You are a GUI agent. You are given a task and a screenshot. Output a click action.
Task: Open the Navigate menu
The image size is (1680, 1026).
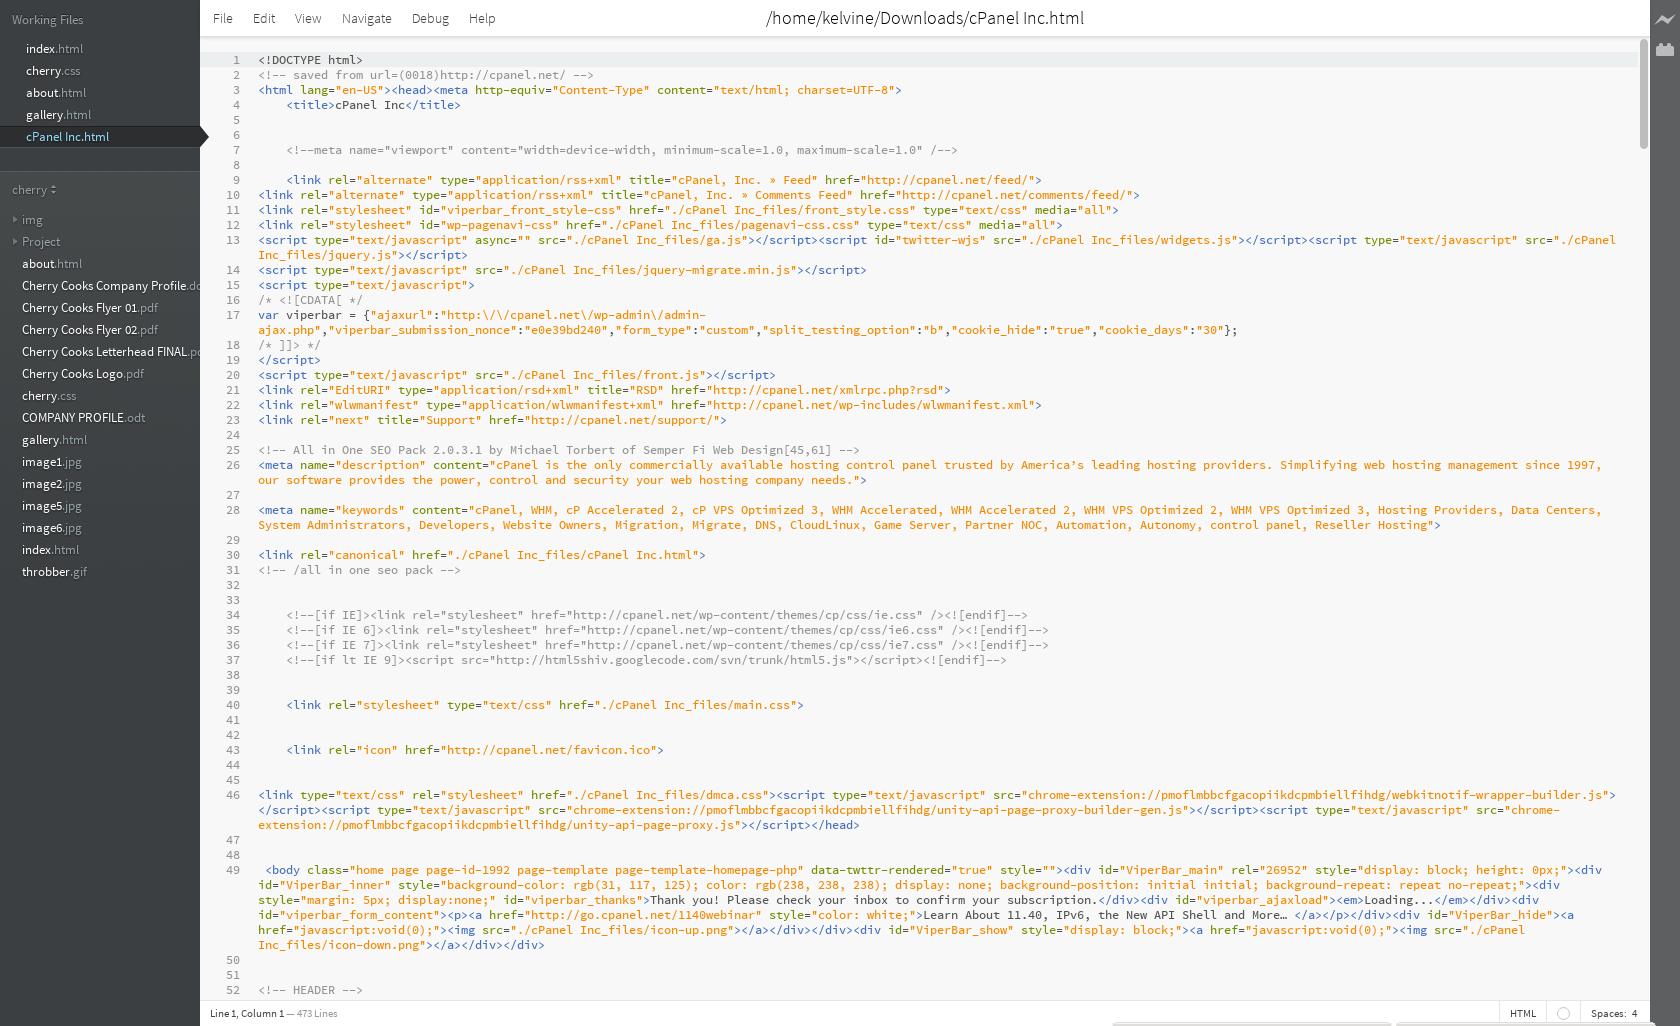(x=366, y=18)
